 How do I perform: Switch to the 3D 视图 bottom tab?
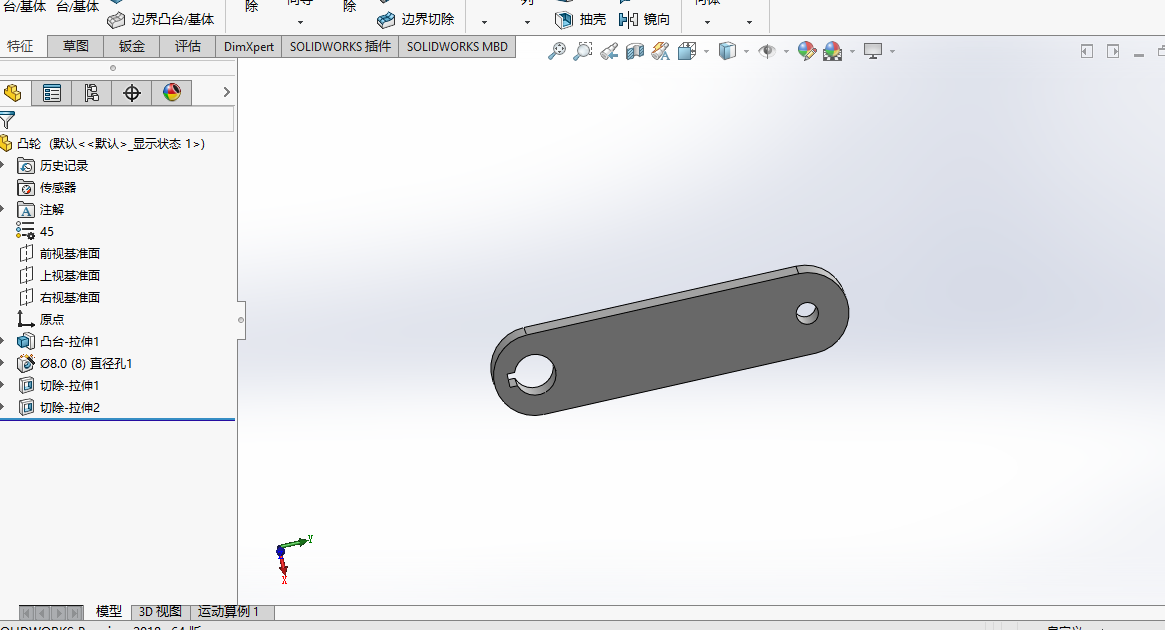(x=160, y=611)
